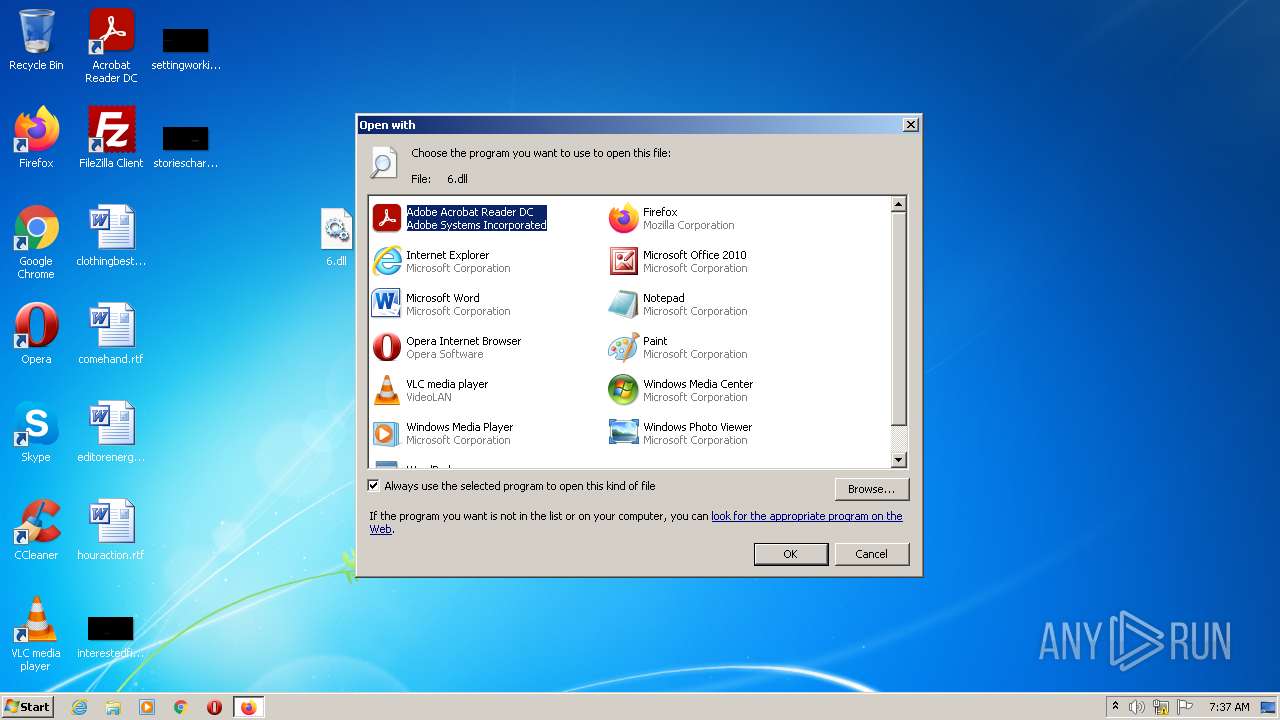Click the file name text '6.dll' in dialog
This screenshot has height=720, width=1280.
tap(457, 179)
